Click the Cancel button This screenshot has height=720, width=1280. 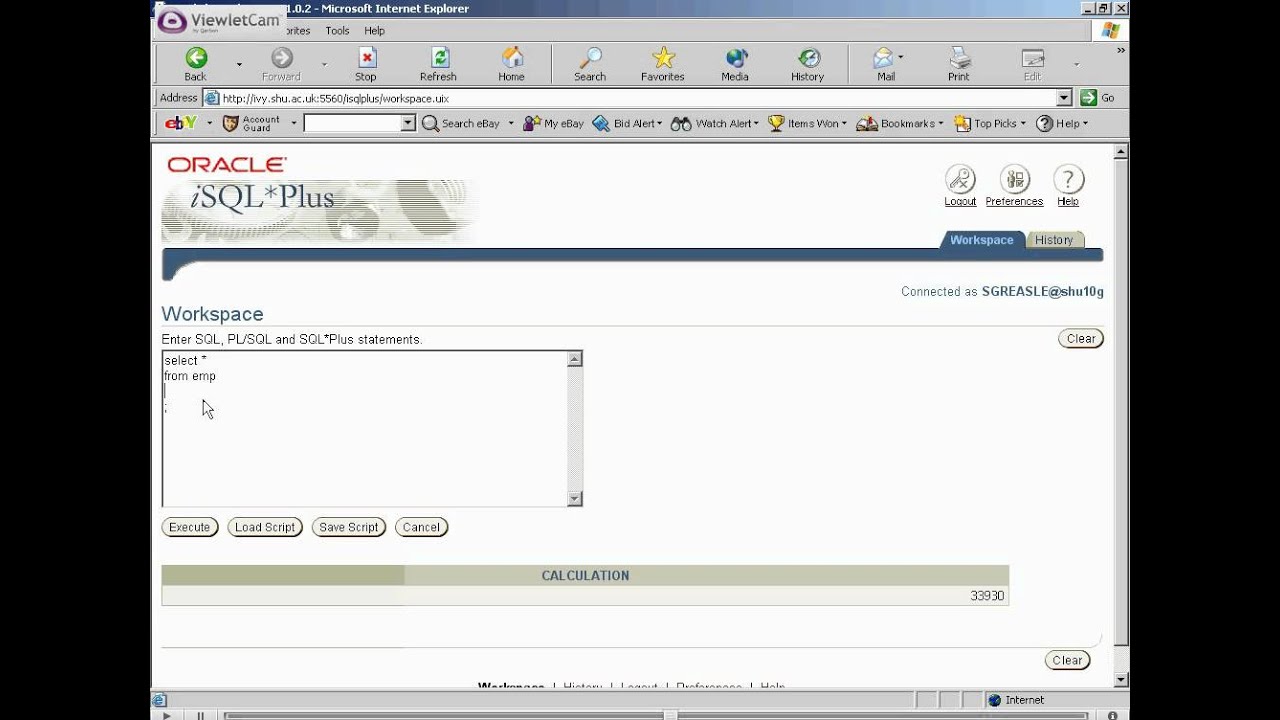(421, 527)
